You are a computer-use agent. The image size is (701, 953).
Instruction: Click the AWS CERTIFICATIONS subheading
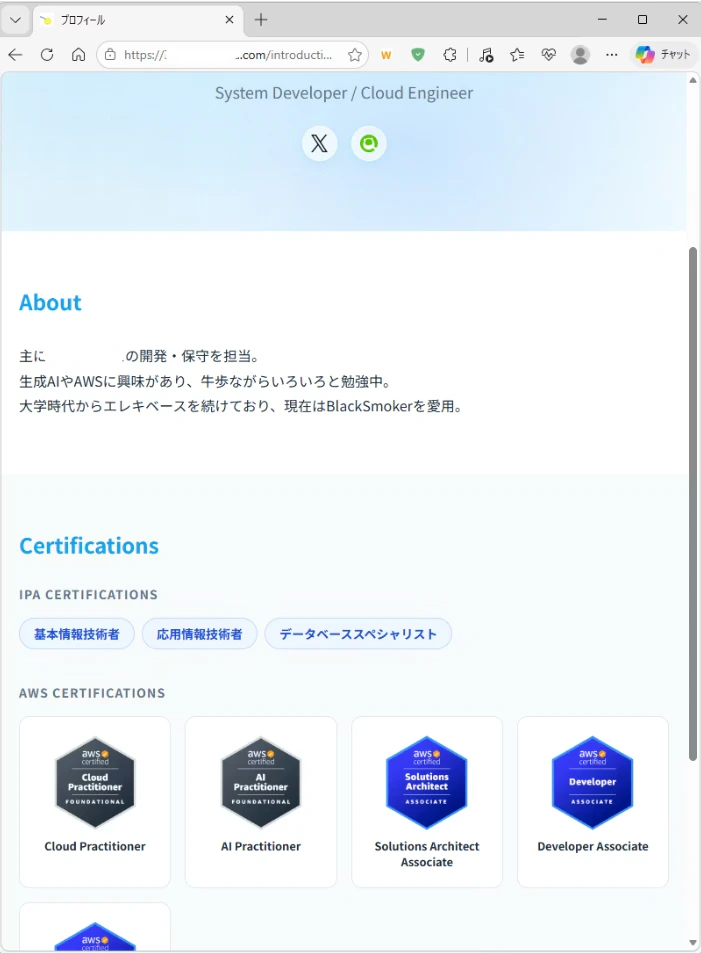click(92, 693)
